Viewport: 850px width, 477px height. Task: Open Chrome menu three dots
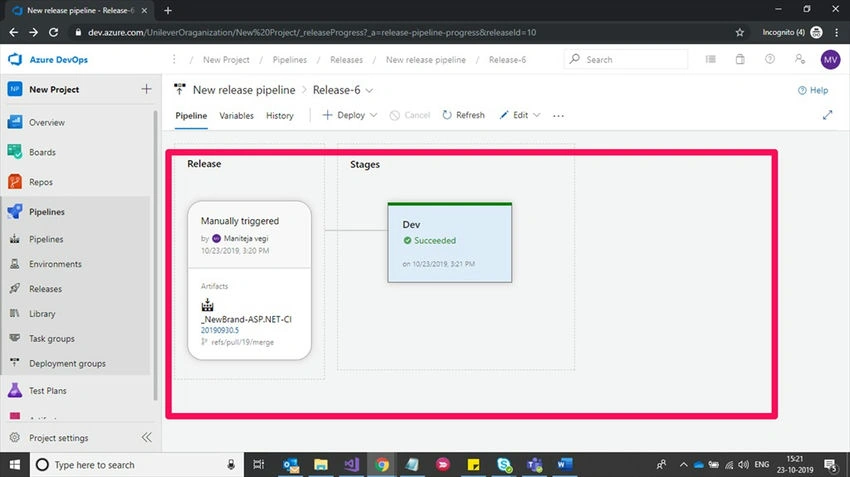point(837,33)
